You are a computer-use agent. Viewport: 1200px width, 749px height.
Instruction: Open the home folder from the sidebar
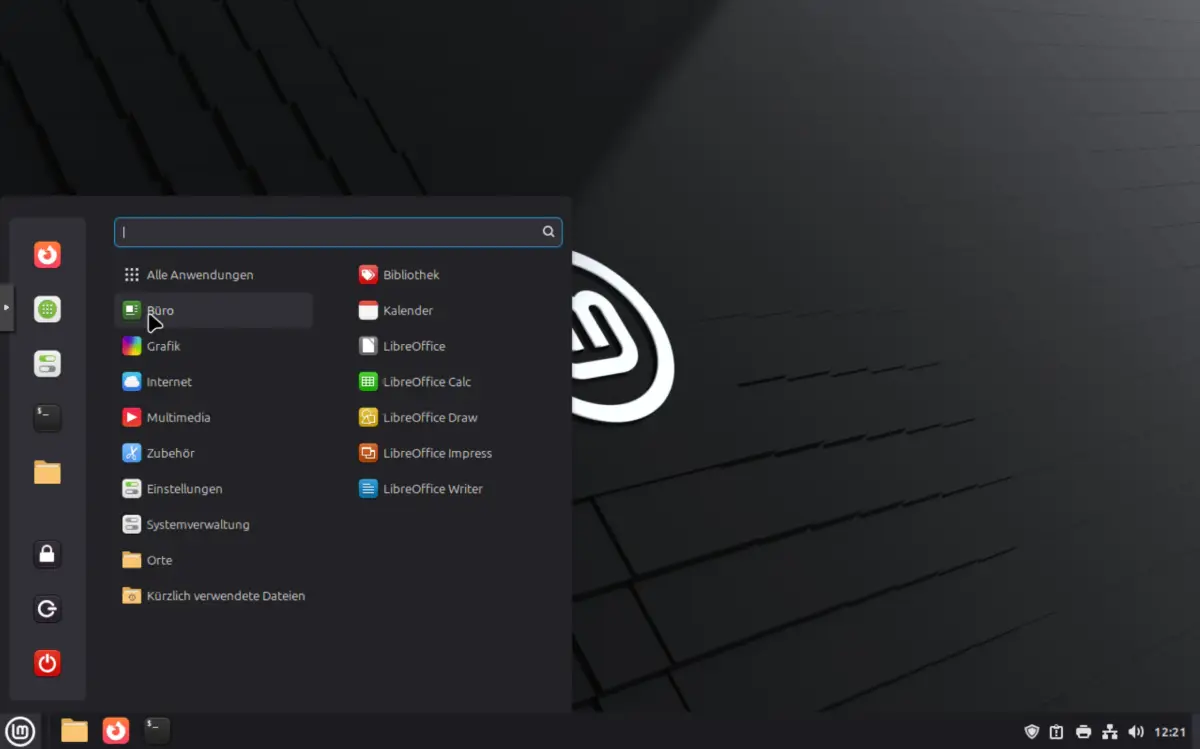pos(47,472)
